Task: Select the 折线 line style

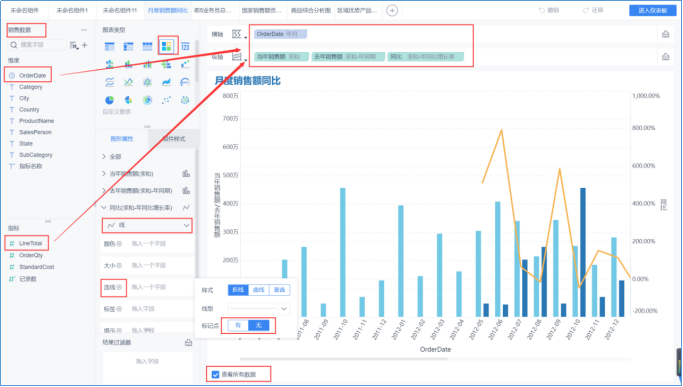Action: (x=238, y=290)
